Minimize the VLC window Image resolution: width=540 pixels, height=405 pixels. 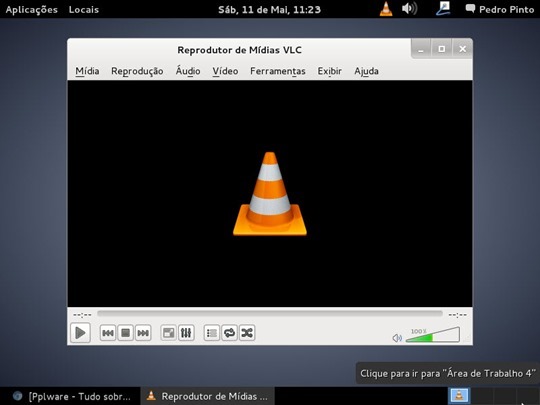tap(421, 49)
